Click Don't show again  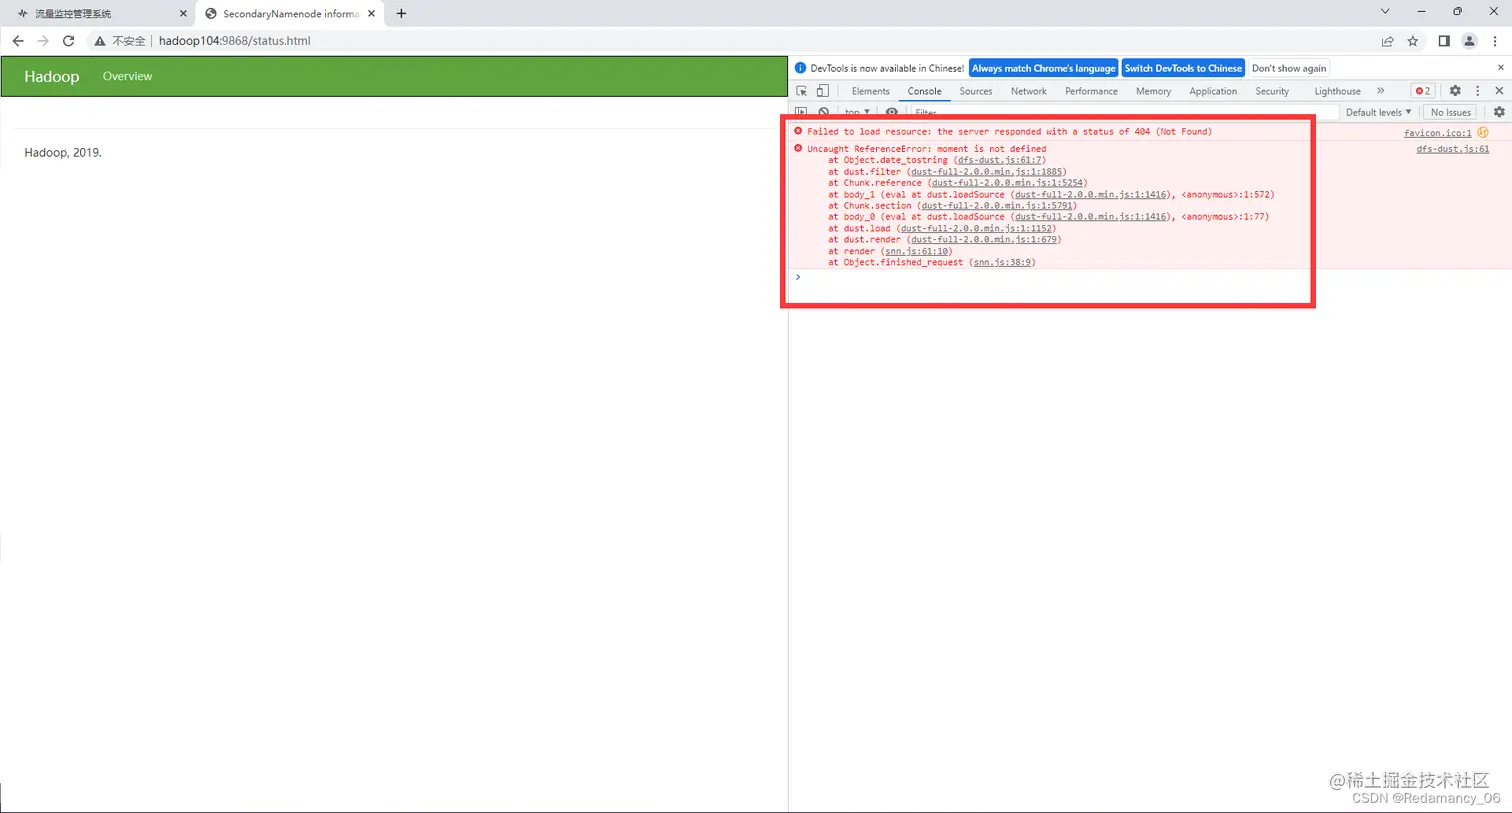coord(1289,68)
